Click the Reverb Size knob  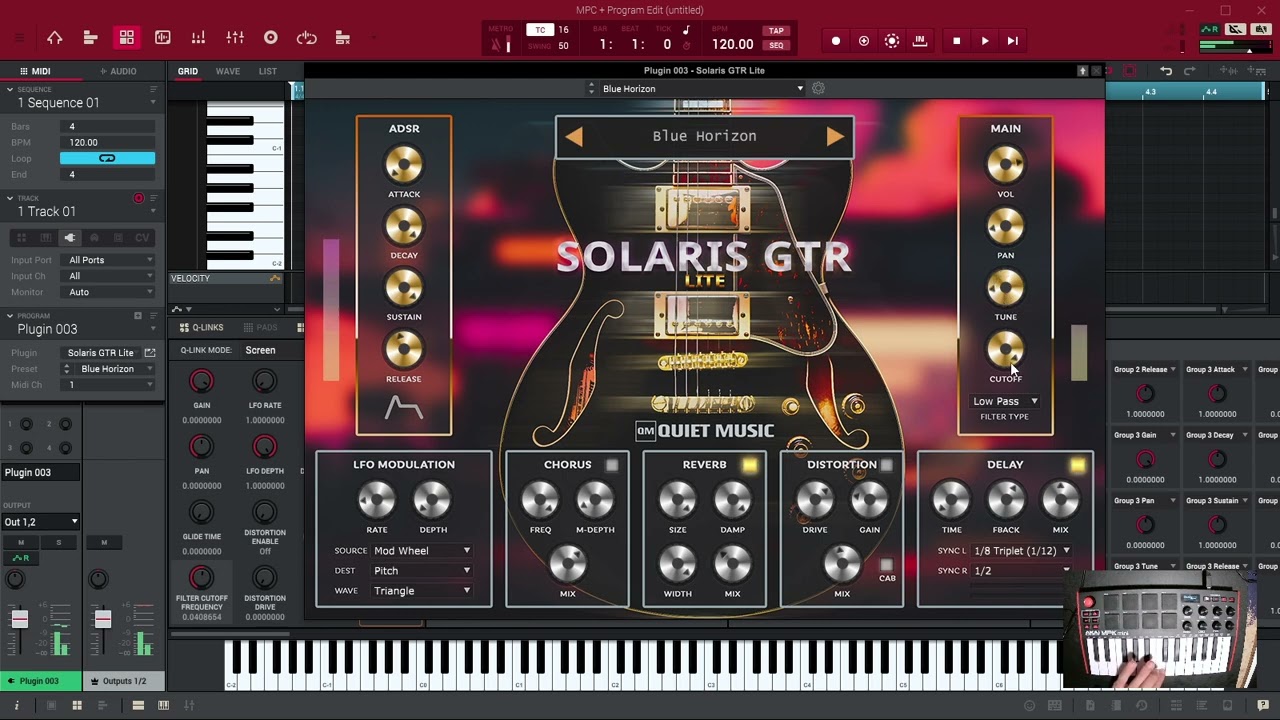tap(677, 500)
